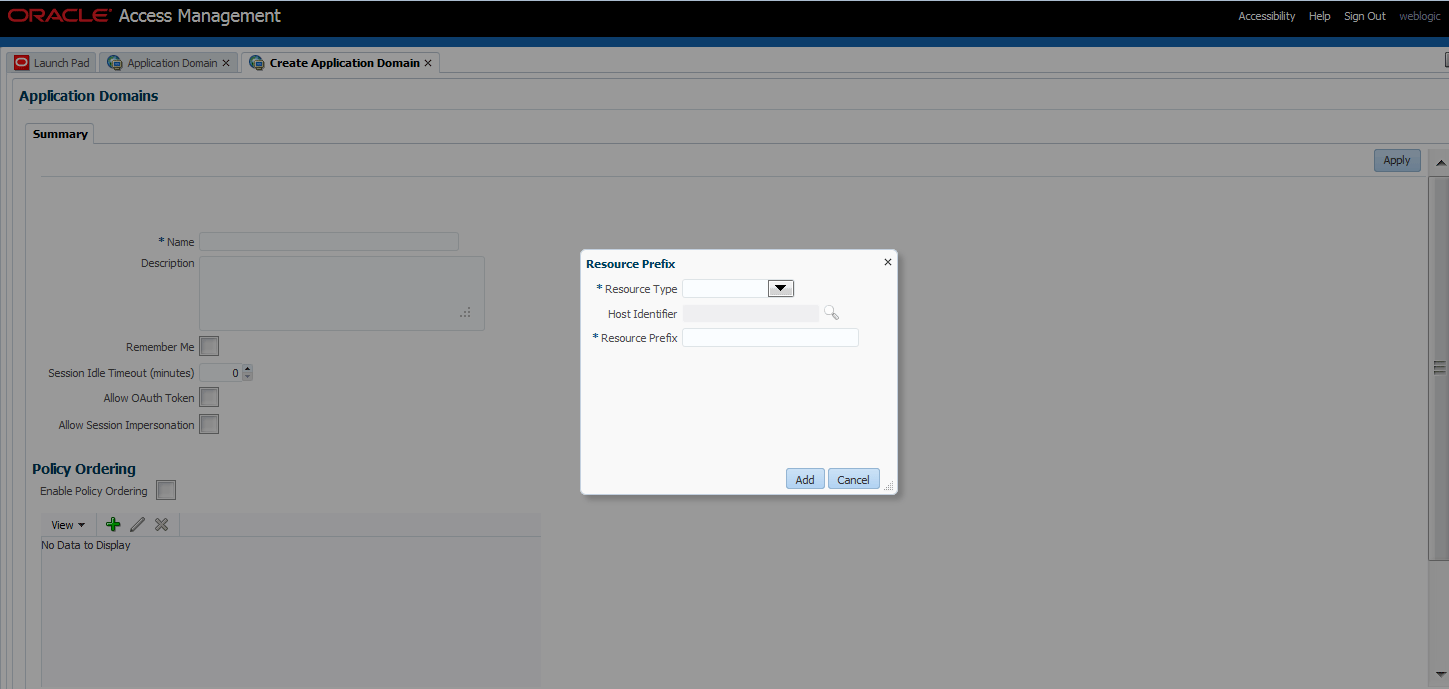Click the dialog resize grip icon

pos(888,485)
